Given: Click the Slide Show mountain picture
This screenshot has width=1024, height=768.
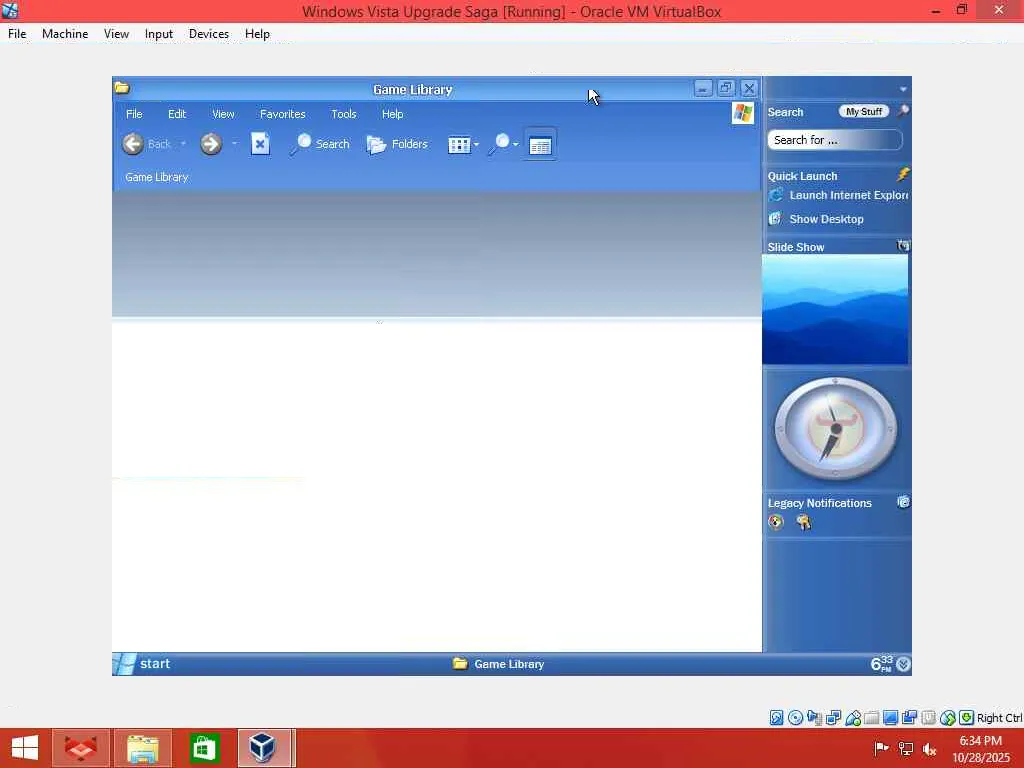Looking at the screenshot, I should (835, 309).
